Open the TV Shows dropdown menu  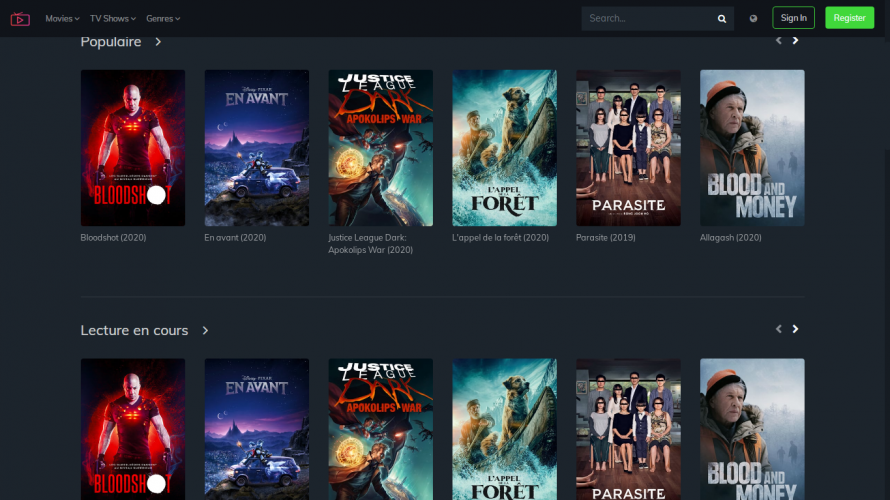point(113,19)
